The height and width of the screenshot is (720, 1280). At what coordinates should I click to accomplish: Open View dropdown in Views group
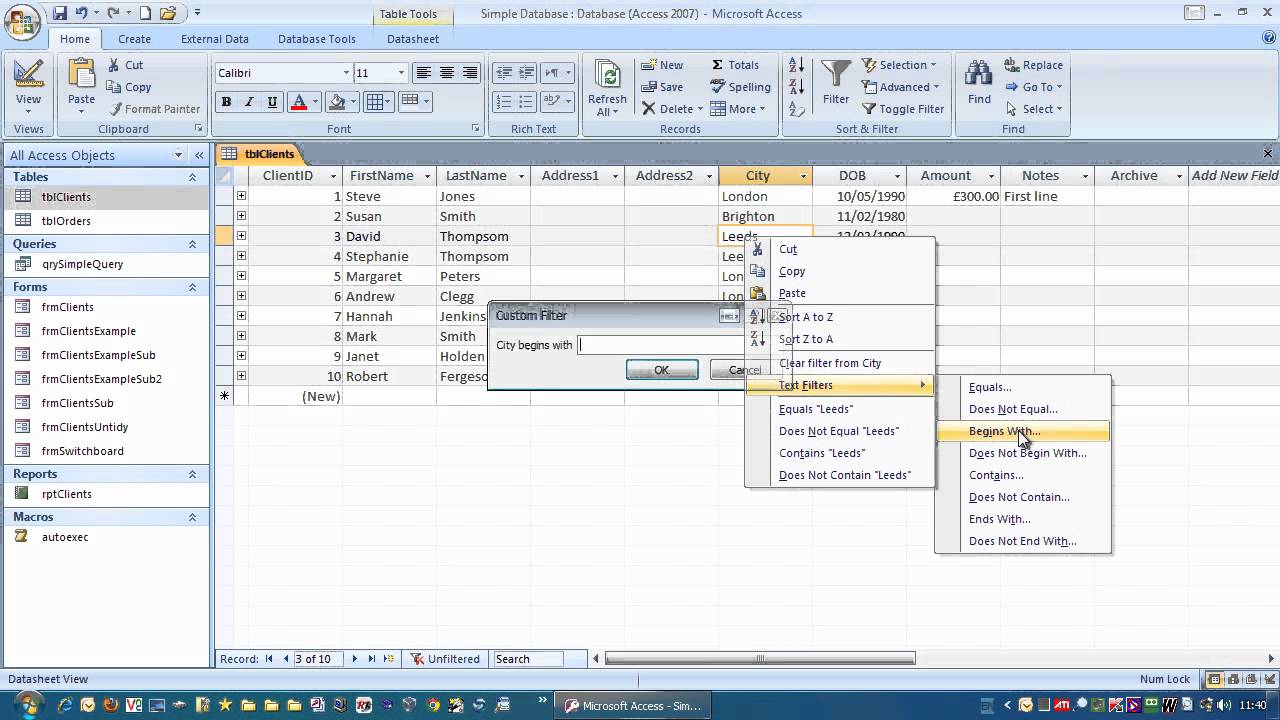point(28,106)
